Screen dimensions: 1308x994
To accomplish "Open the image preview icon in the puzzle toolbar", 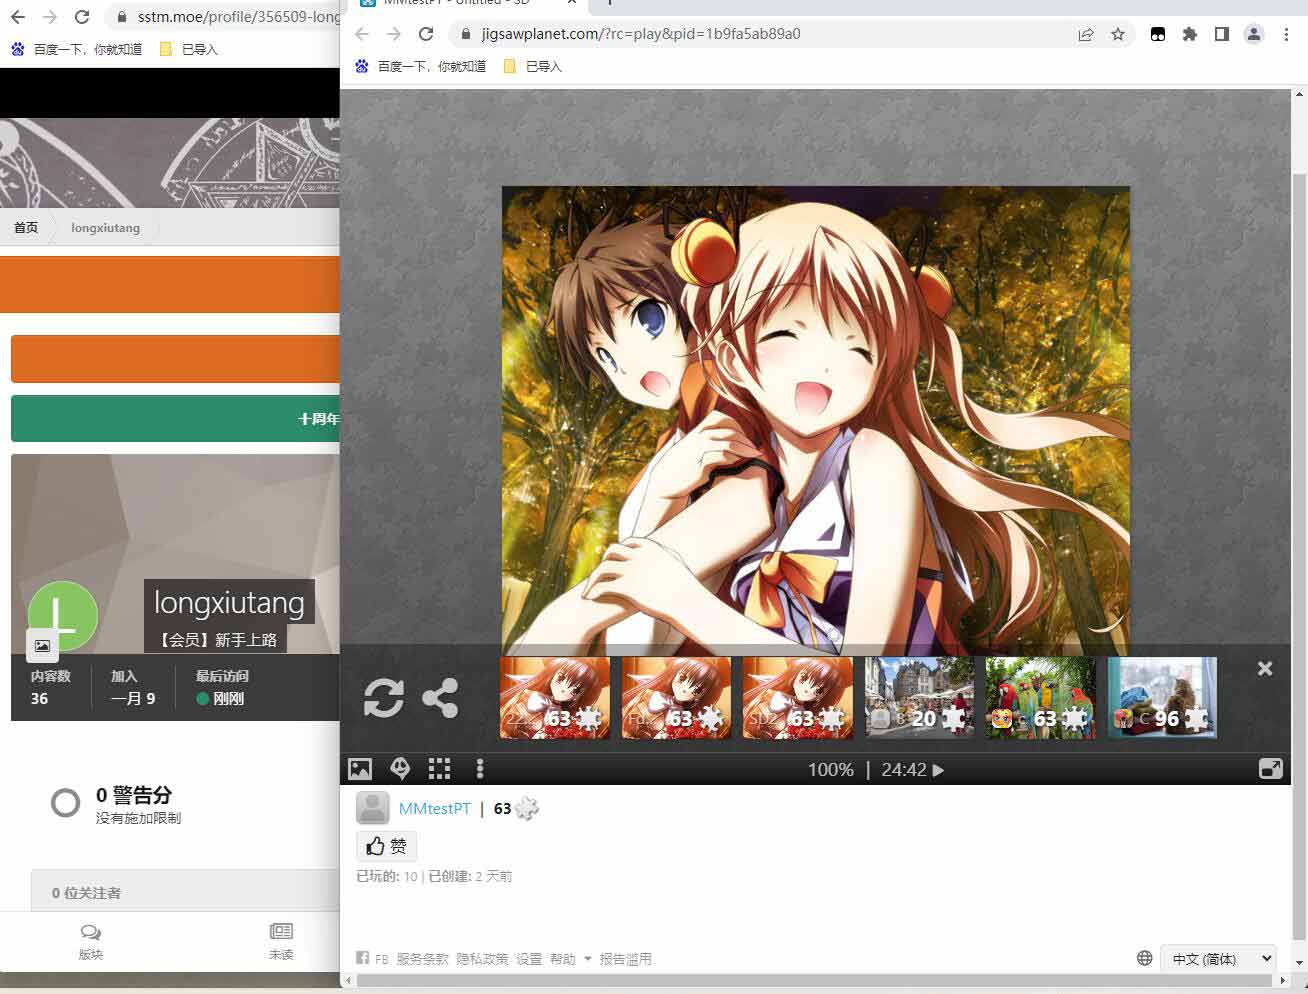I will (x=360, y=769).
